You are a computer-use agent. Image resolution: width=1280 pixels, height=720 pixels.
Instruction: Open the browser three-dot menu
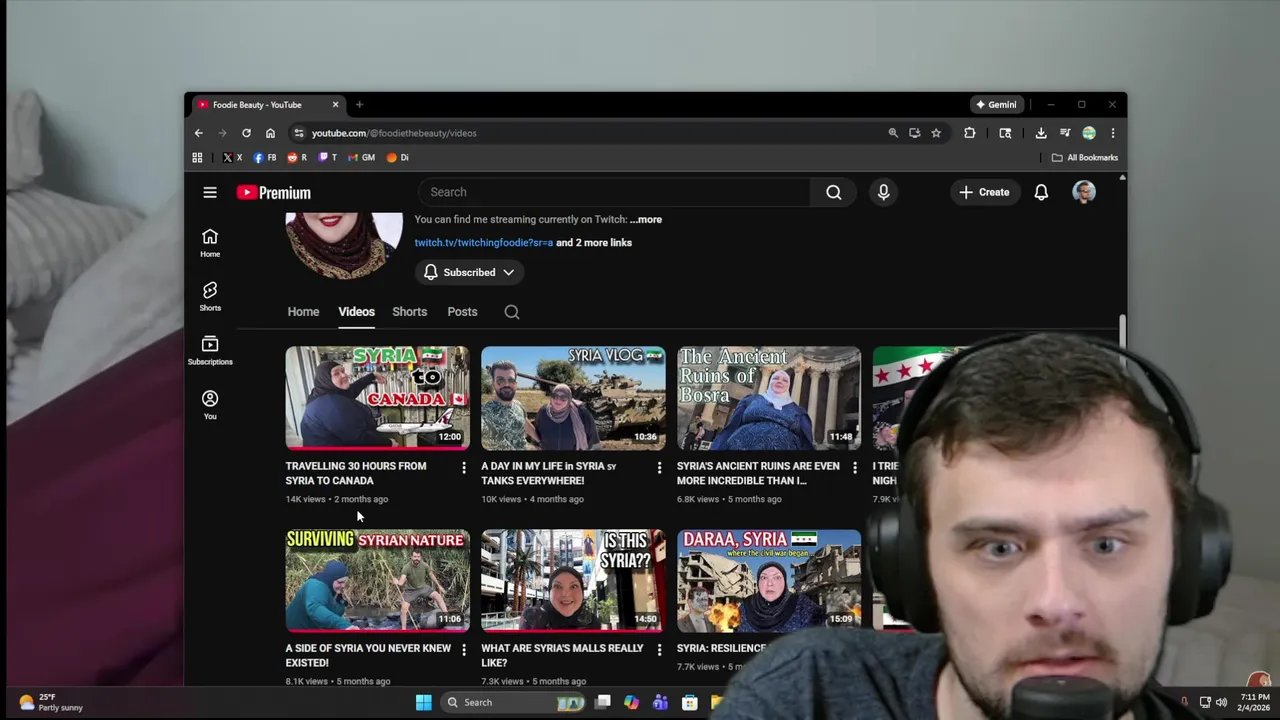click(1113, 133)
